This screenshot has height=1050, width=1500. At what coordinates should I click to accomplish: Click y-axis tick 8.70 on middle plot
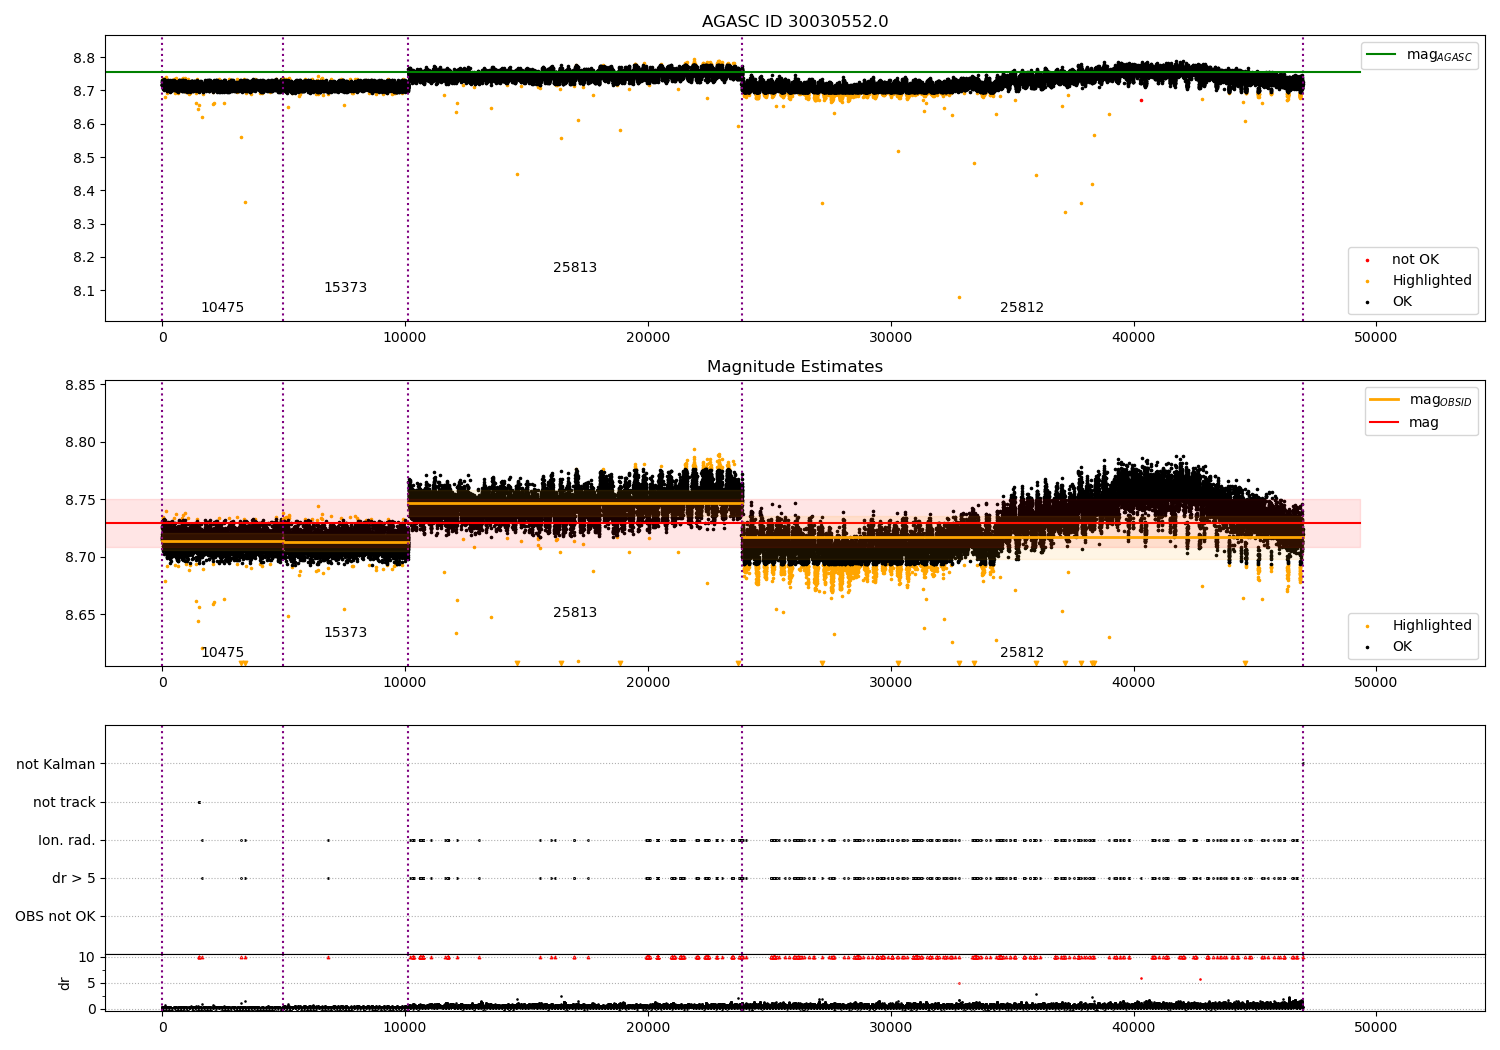tap(80, 557)
